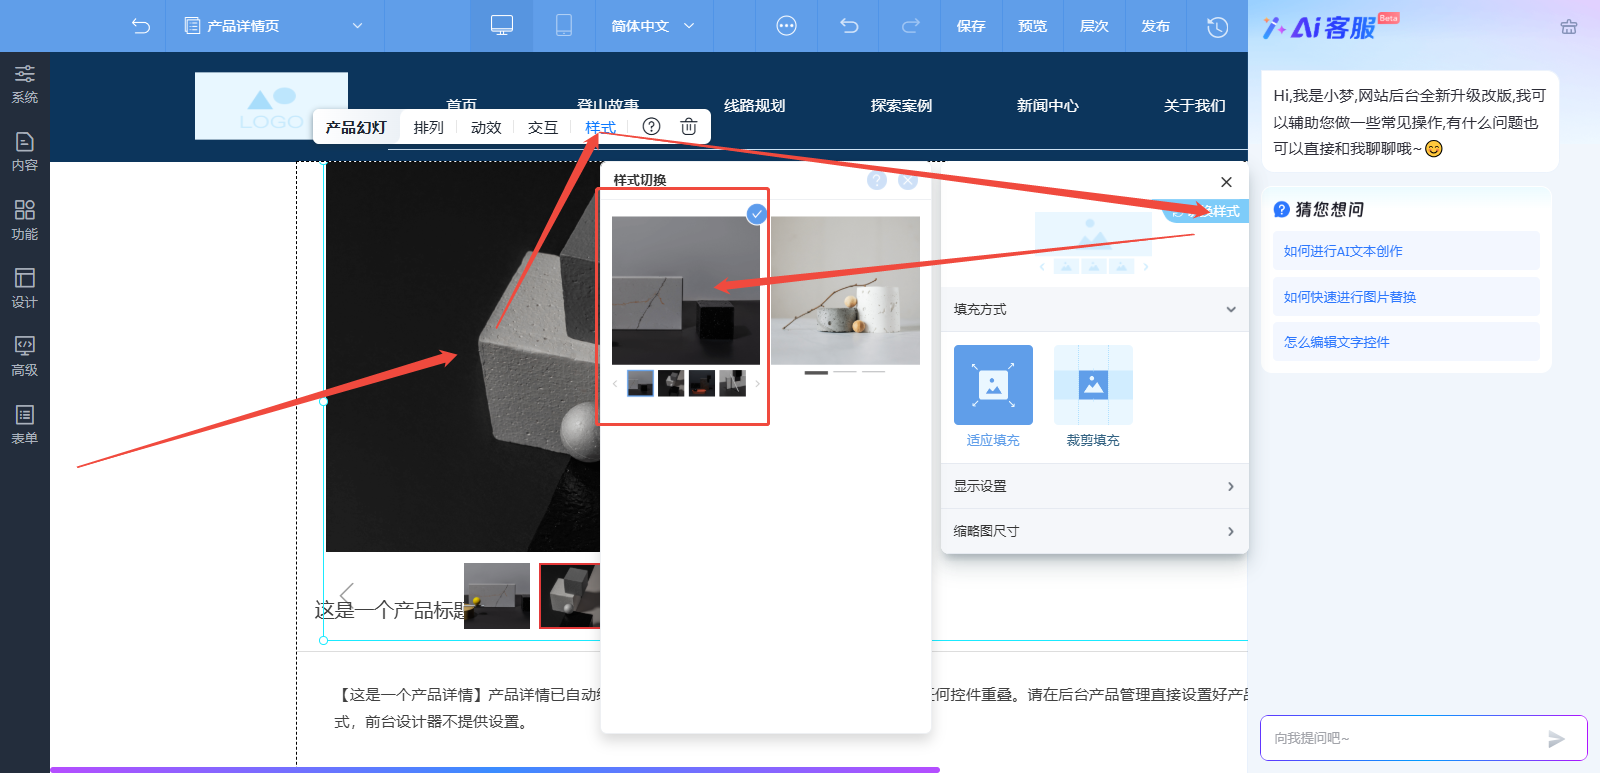The width and height of the screenshot is (1600, 773).
Task: Click the help question mark in widget toolbar
Action: [651, 126]
